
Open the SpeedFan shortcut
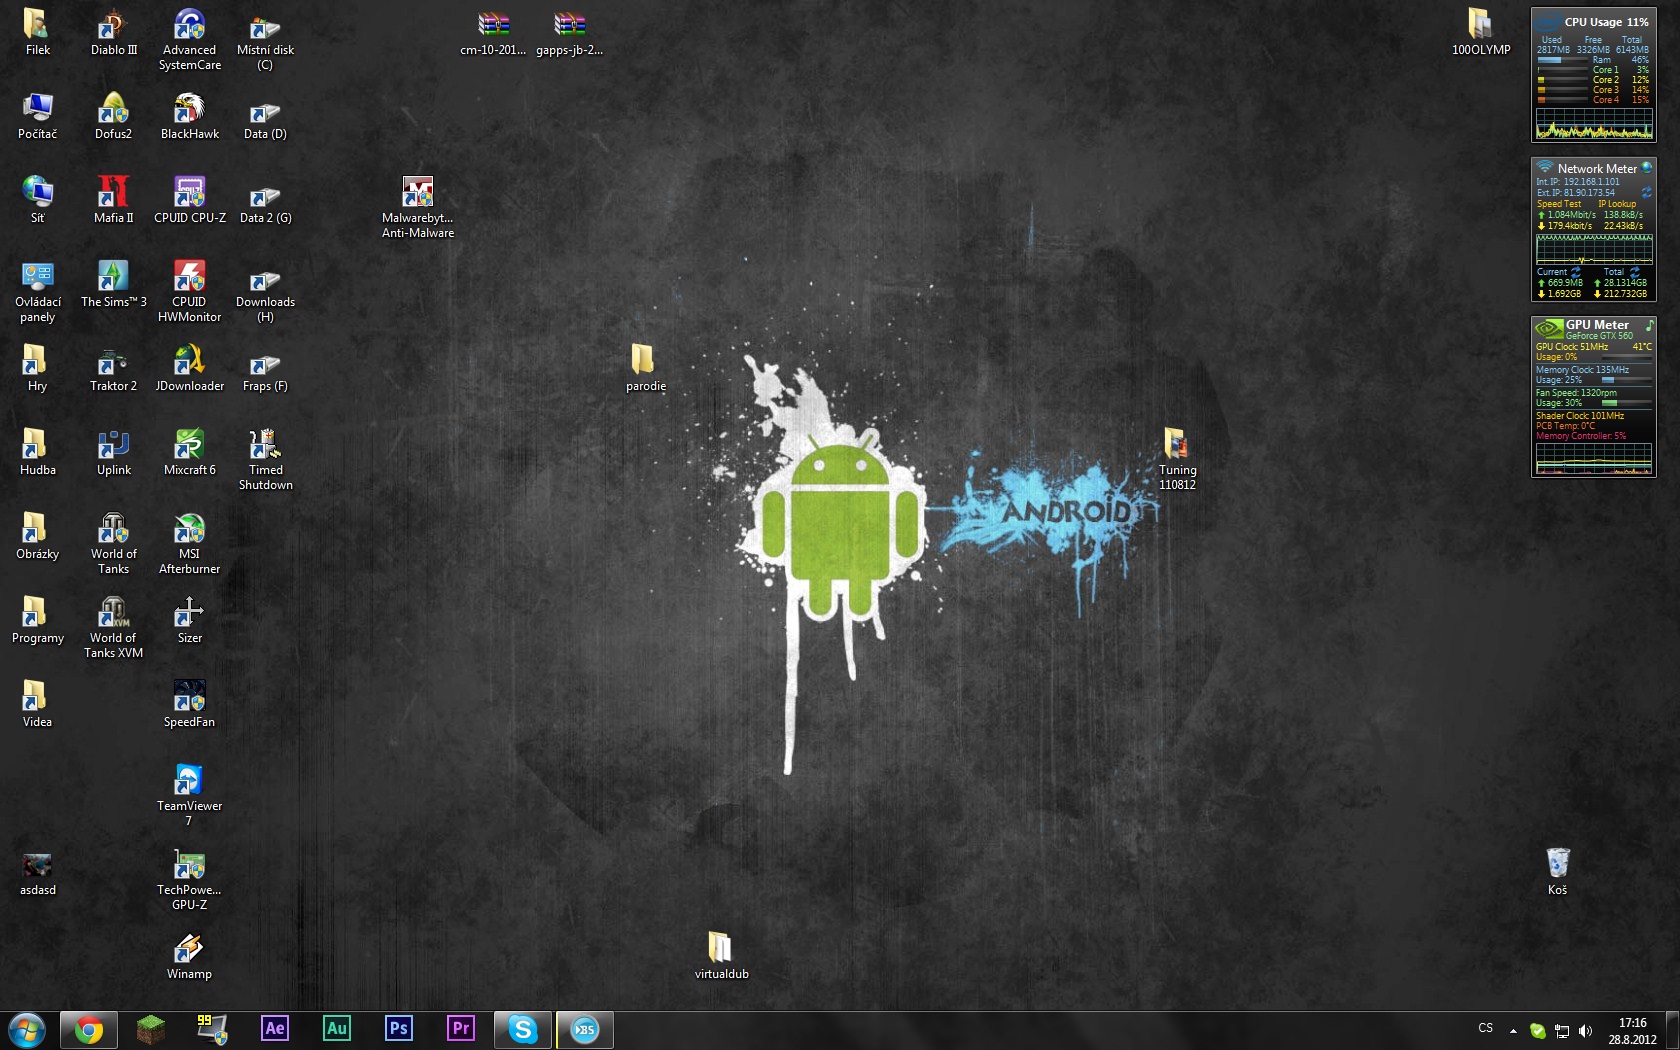[190, 704]
